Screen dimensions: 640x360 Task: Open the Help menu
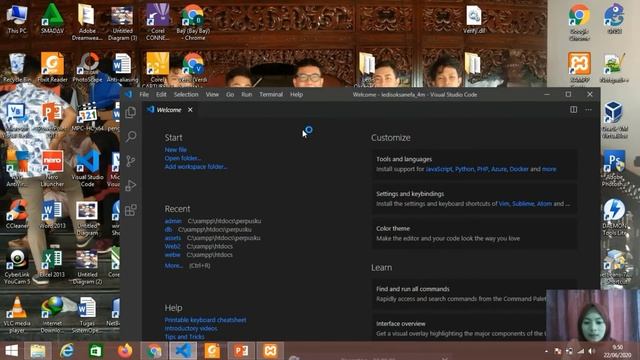pos(296,94)
